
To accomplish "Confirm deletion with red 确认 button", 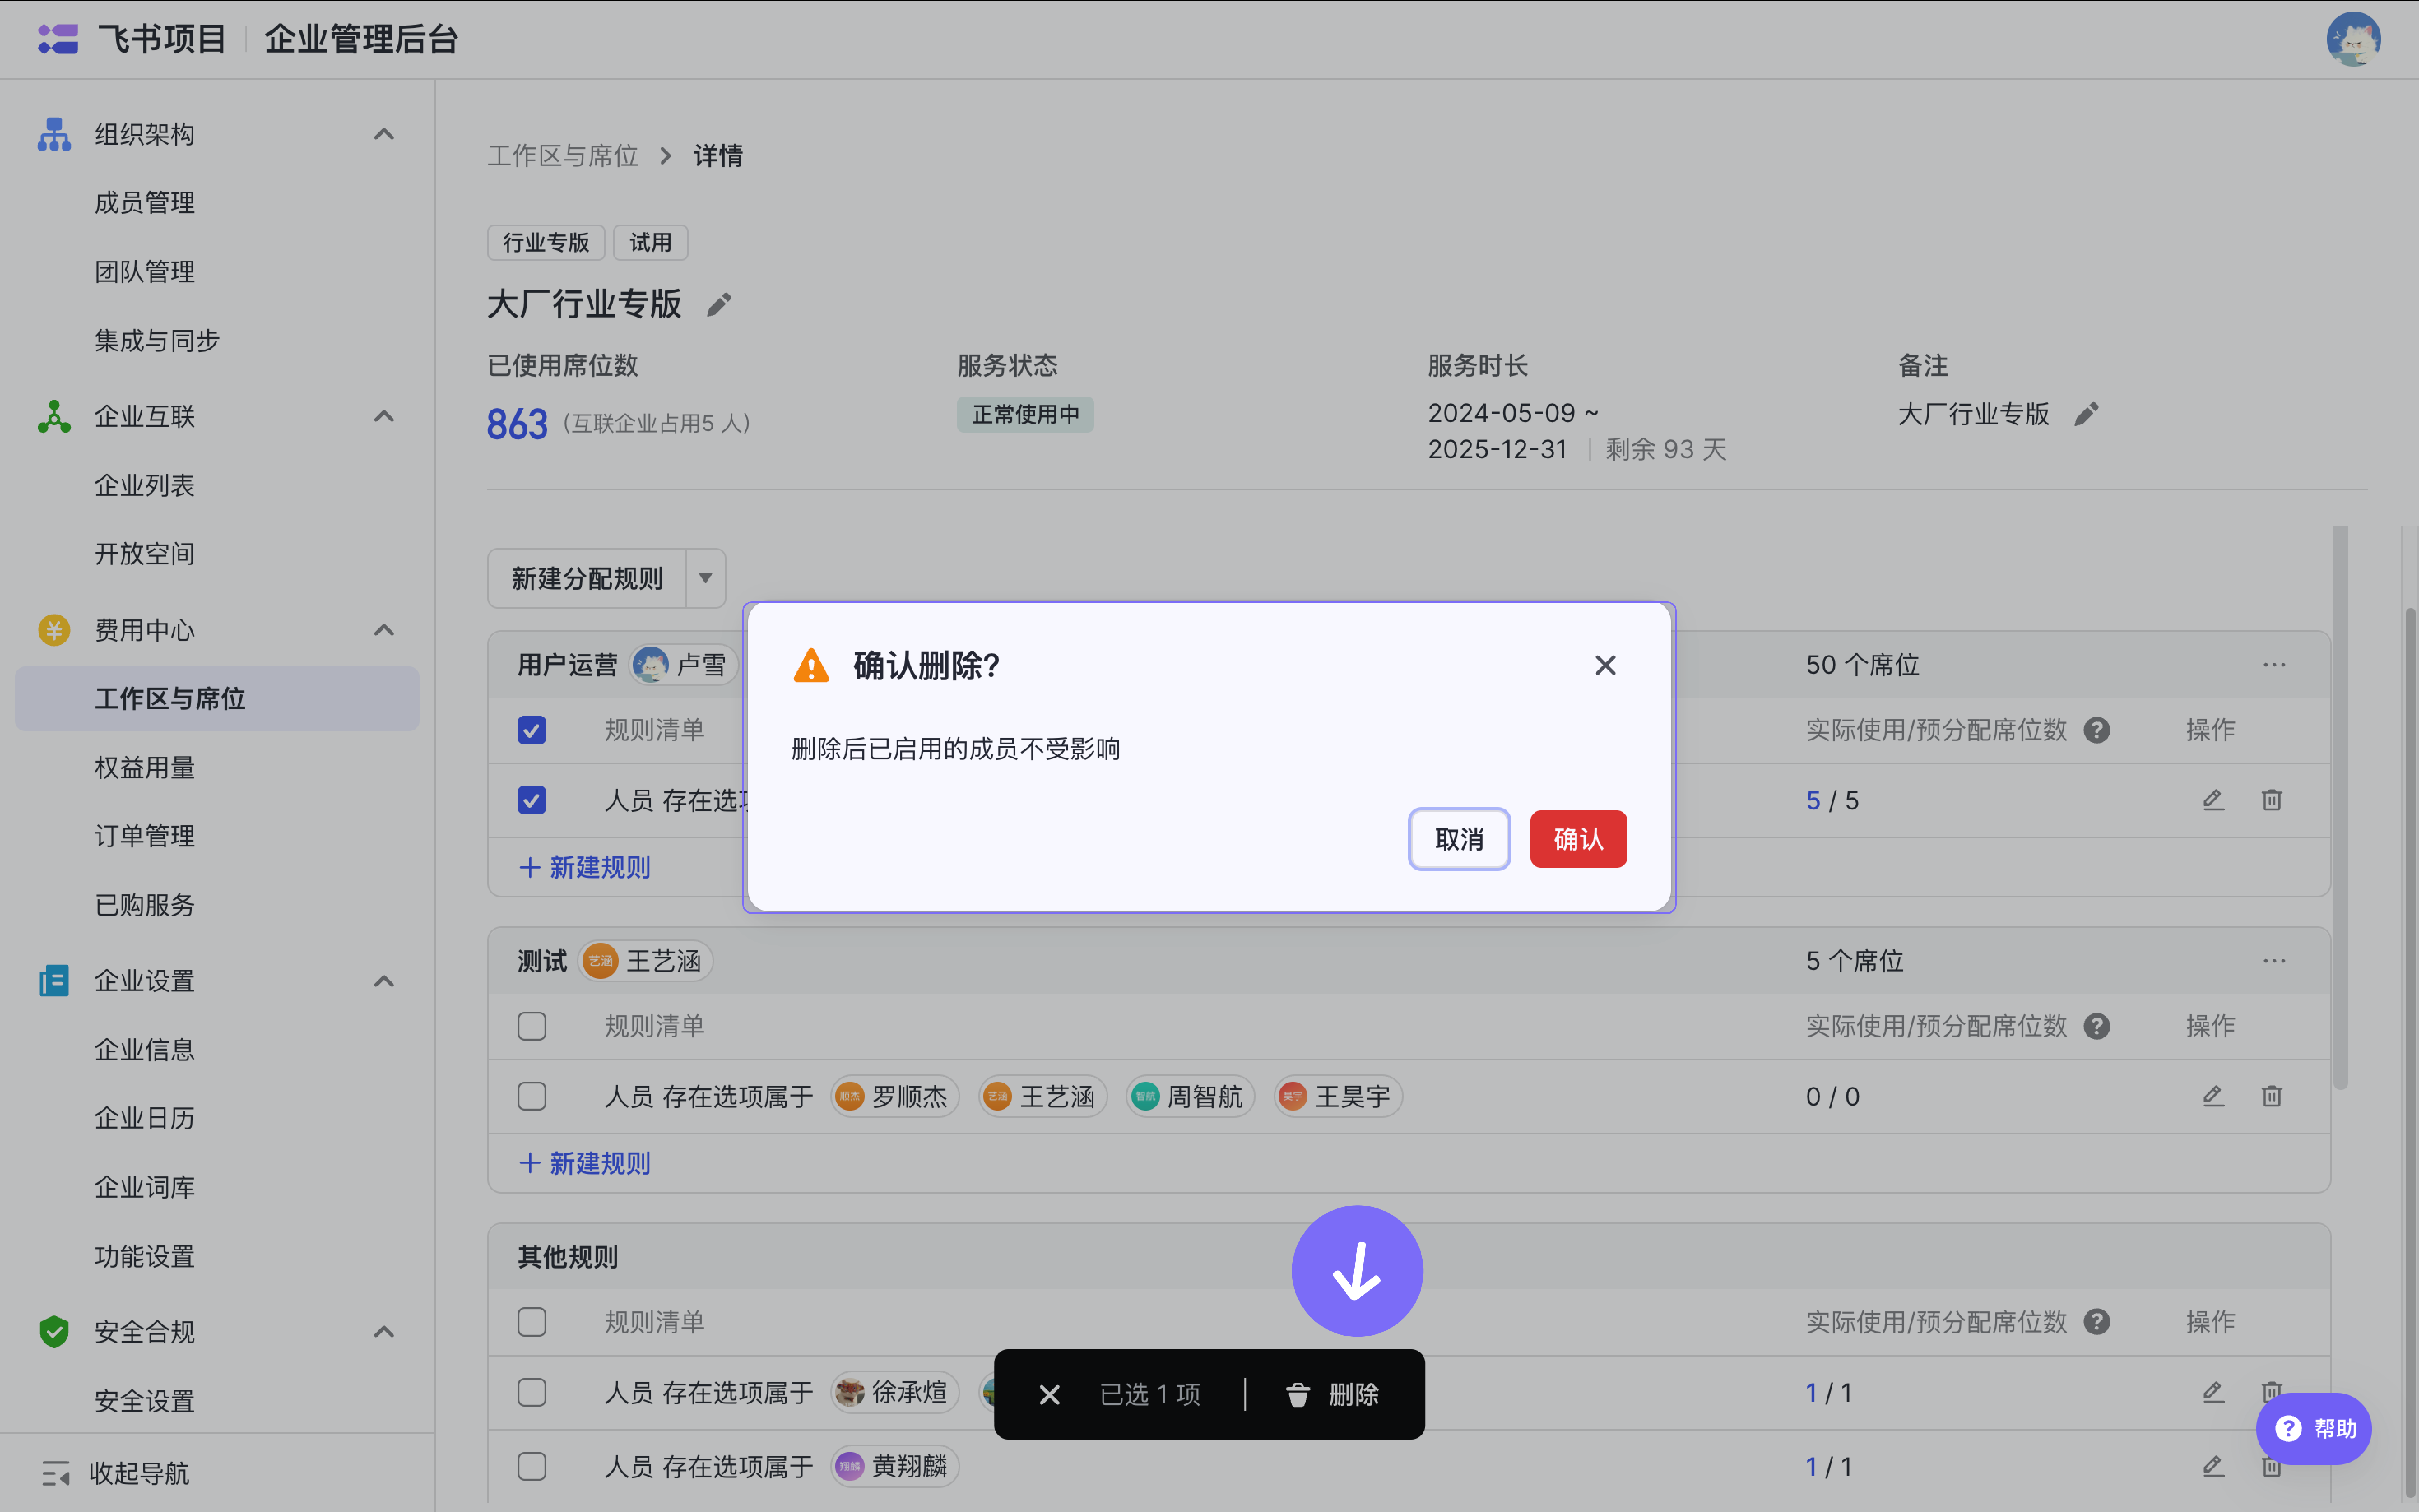I will (1578, 839).
